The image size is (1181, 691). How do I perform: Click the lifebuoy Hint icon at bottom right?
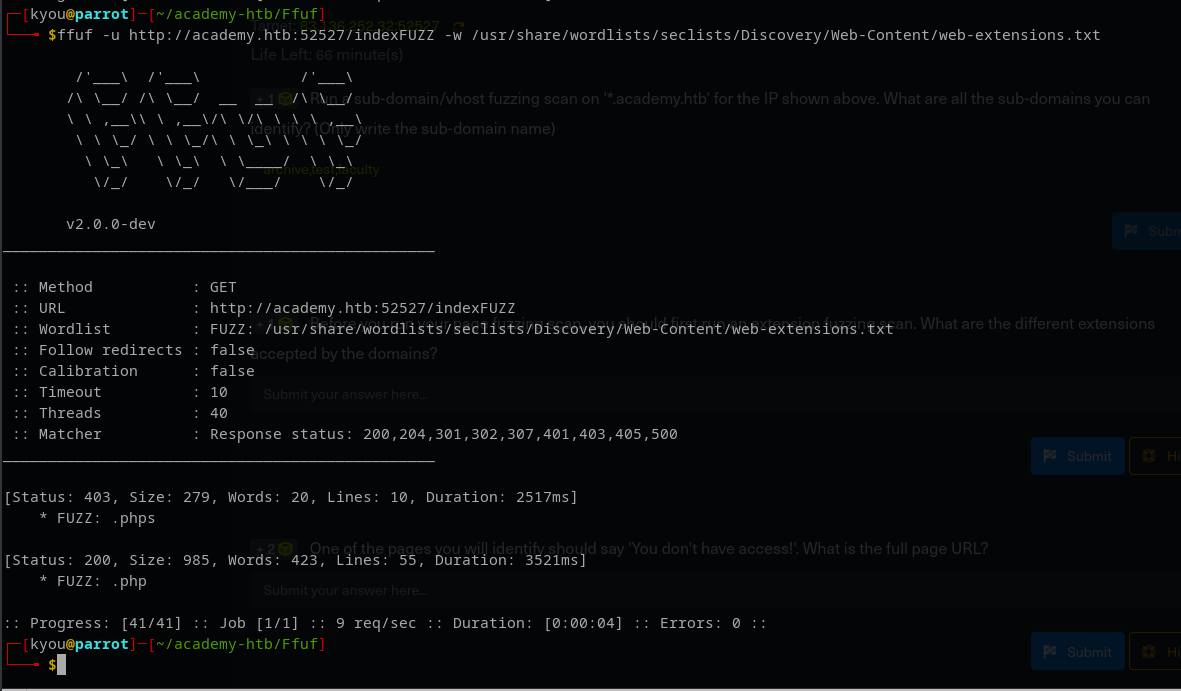[1148, 652]
